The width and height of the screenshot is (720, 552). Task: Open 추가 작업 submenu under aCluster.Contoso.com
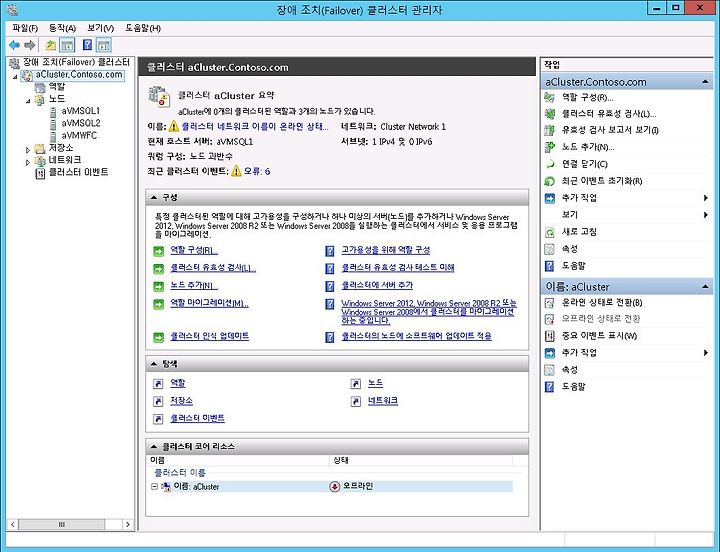pos(705,198)
